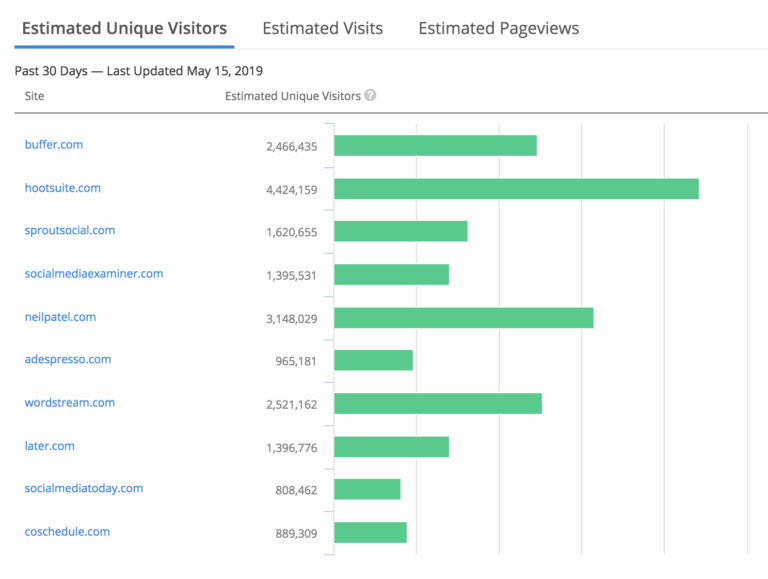Click the value 965,181
Image resolution: width=768 pixels, height=579 pixels.
pos(296,361)
